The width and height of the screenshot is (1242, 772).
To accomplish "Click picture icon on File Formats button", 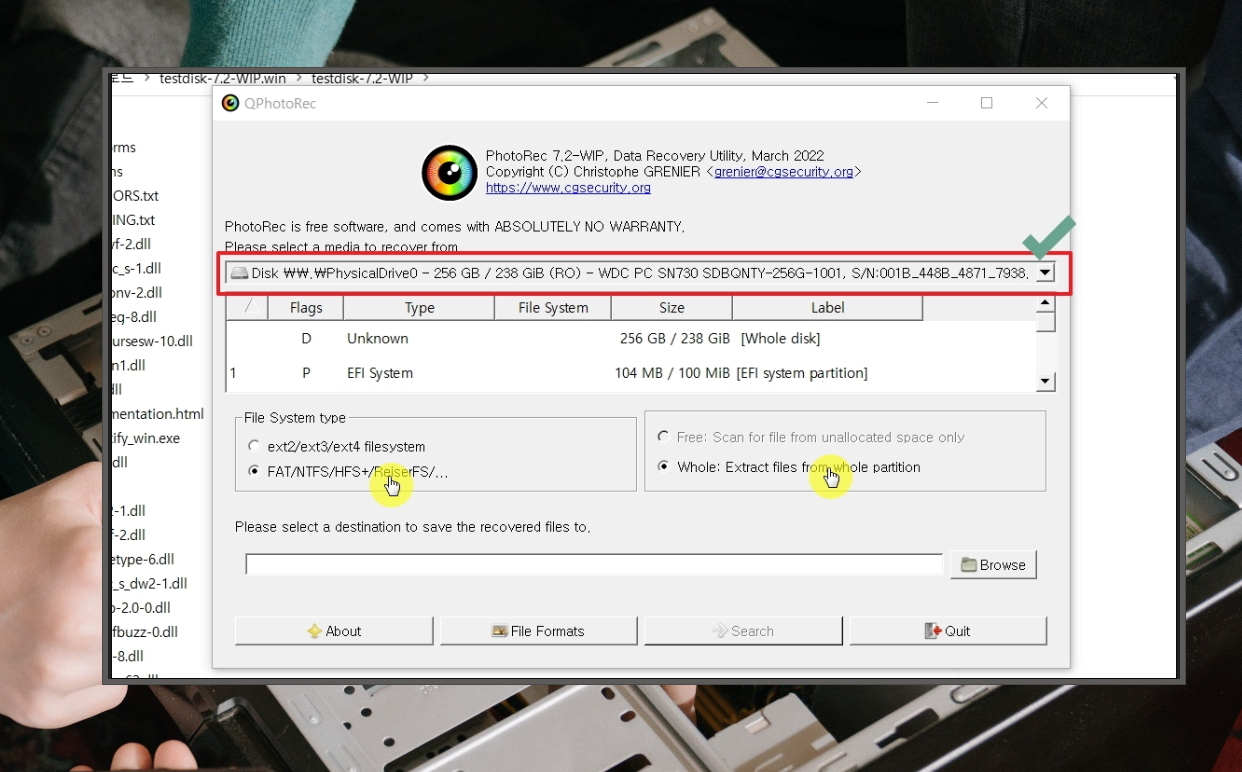I will (x=499, y=631).
